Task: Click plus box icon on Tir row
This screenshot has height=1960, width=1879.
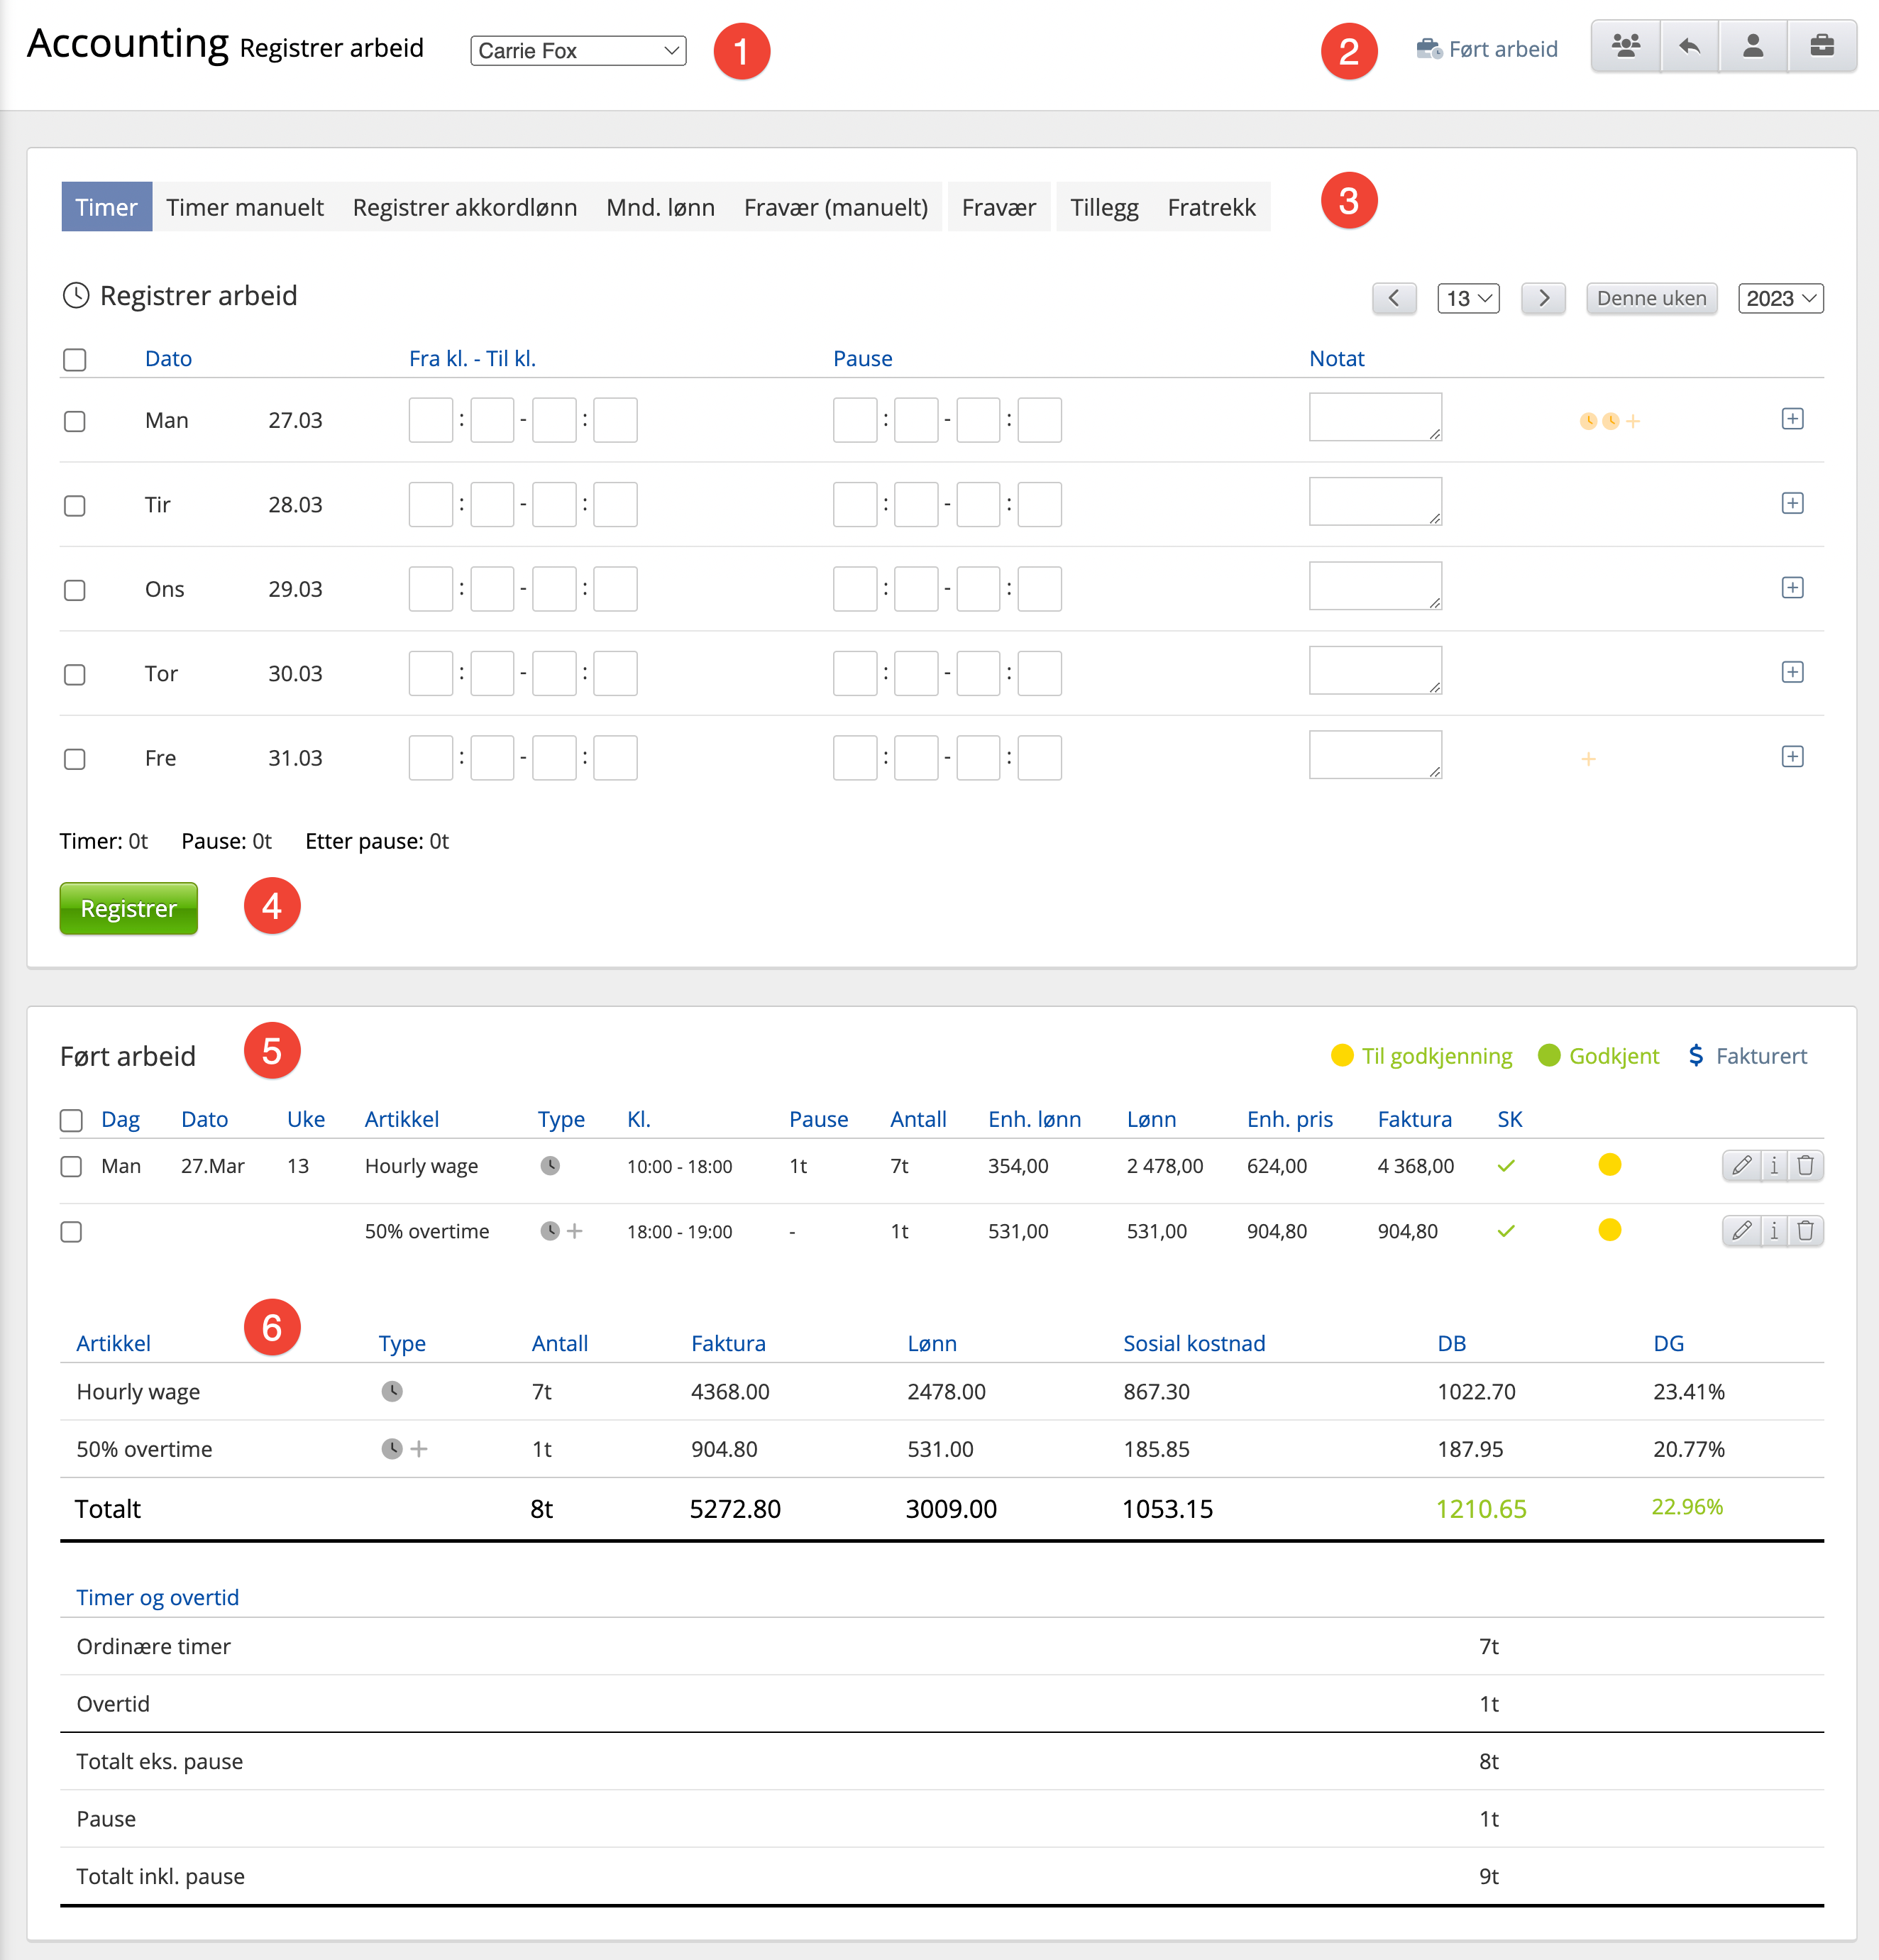Action: 1792,503
